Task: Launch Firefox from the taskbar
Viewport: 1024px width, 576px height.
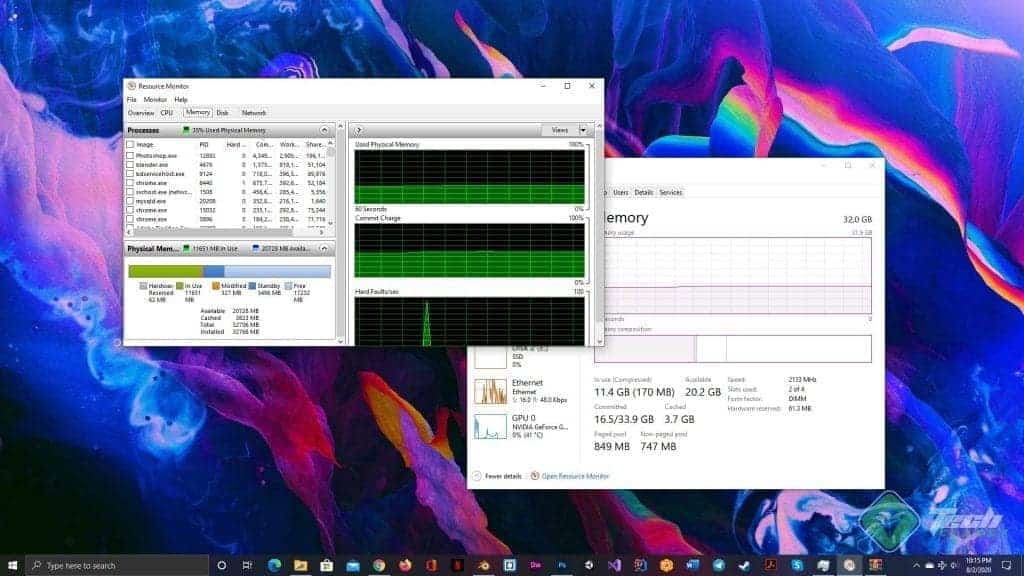Action: pyautogui.click(x=404, y=563)
